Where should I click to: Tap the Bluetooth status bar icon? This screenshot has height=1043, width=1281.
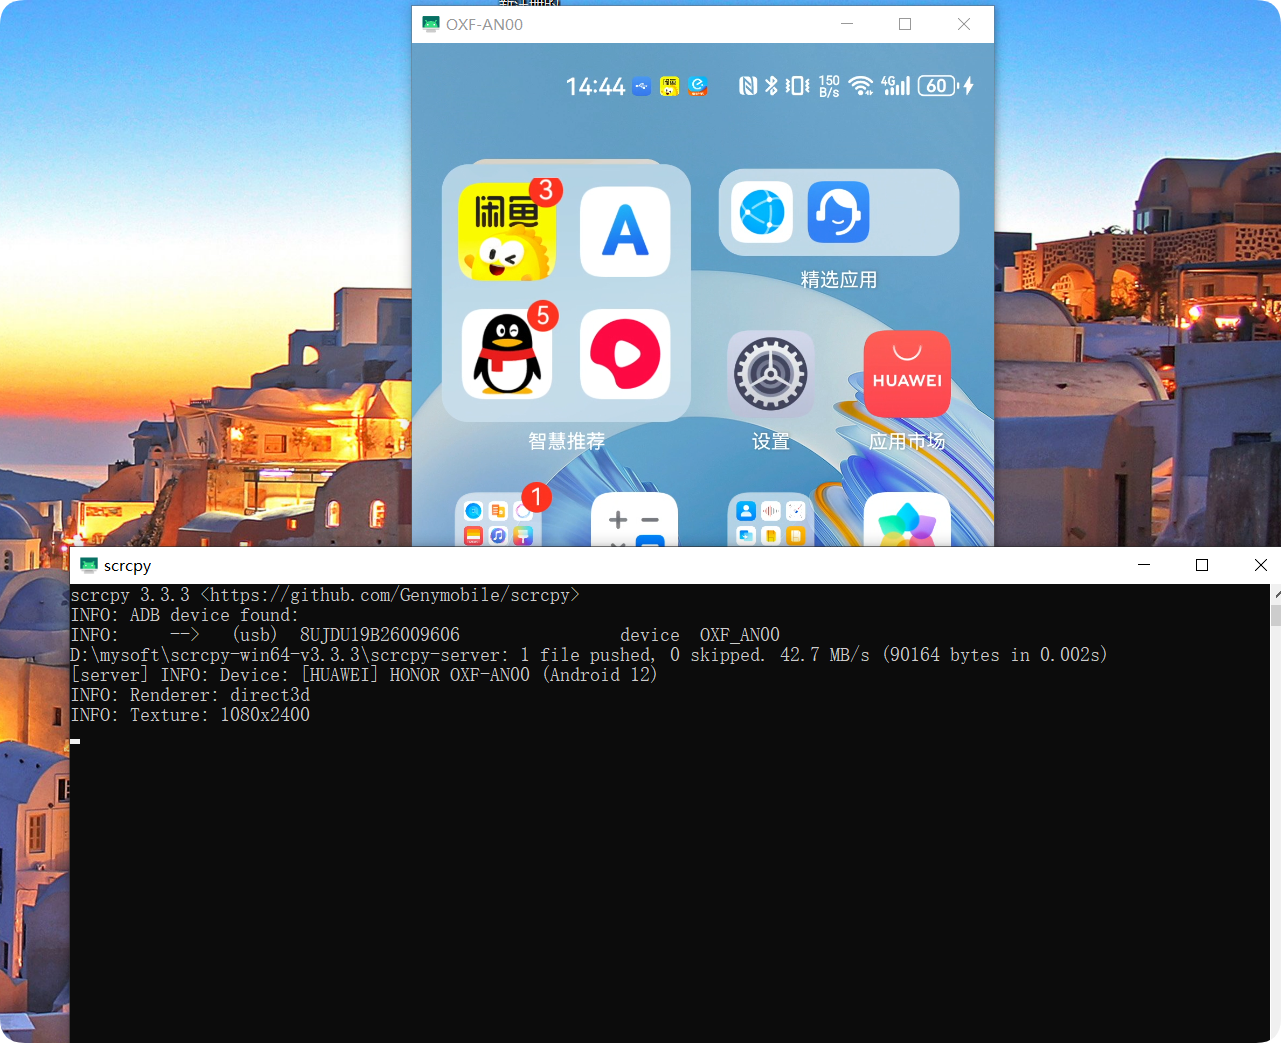click(771, 86)
